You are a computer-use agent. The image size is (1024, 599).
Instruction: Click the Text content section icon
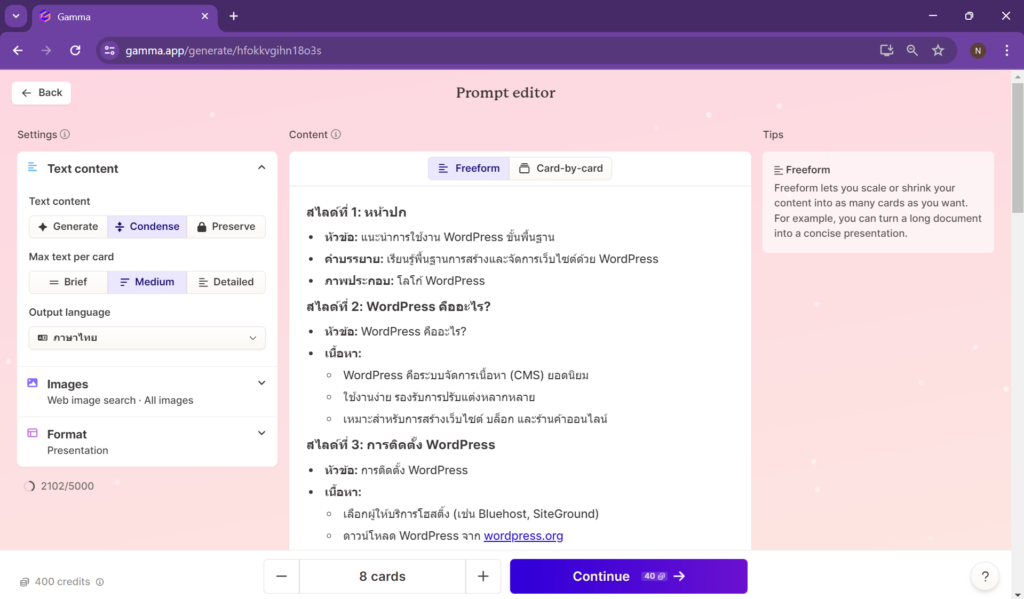point(32,167)
